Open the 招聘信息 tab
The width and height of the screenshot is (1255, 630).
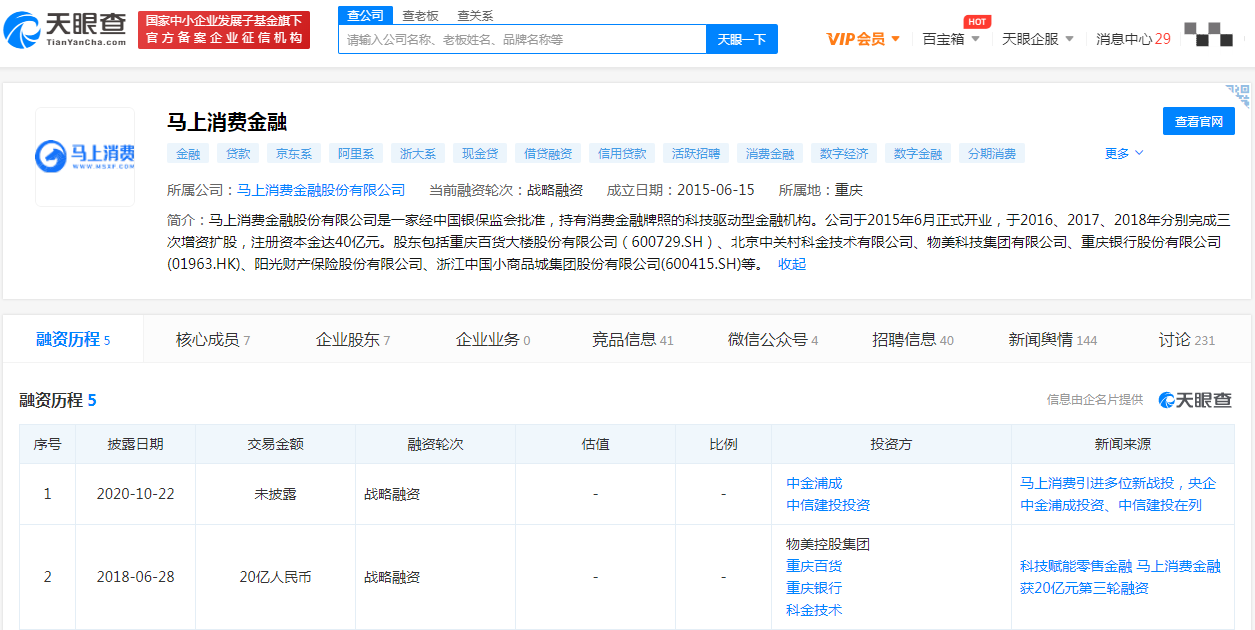913,340
